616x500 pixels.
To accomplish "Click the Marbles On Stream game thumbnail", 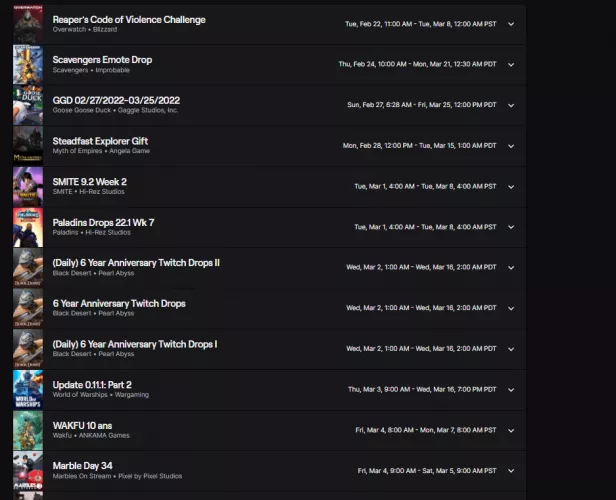I will [27, 470].
